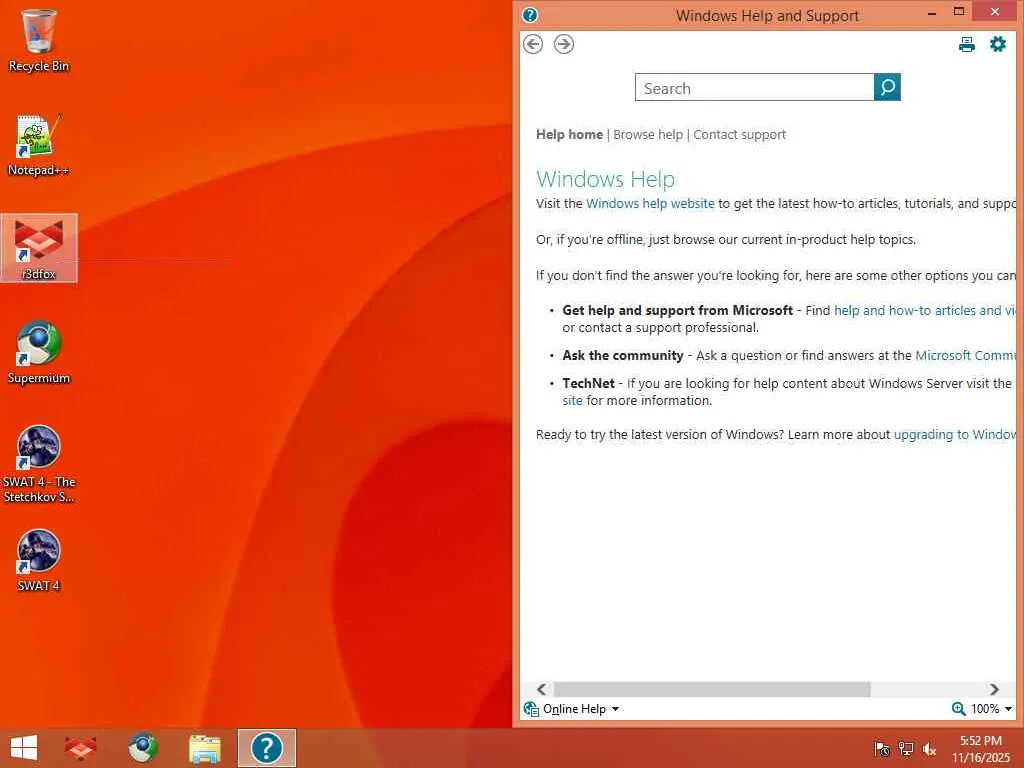Click 'Ask the community' text
The height and width of the screenshot is (768, 1024).
point(622,356)
